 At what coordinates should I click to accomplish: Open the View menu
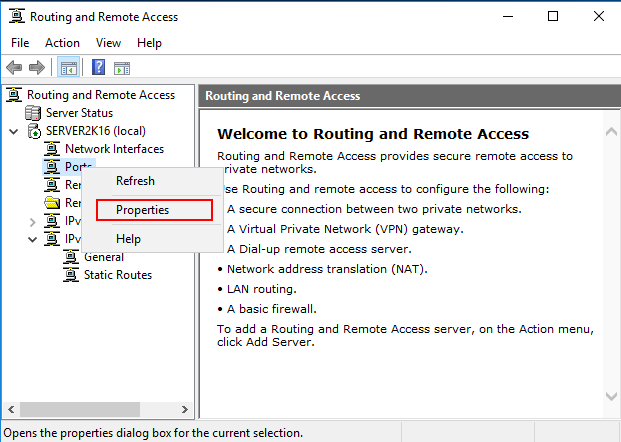pos(108,43)
